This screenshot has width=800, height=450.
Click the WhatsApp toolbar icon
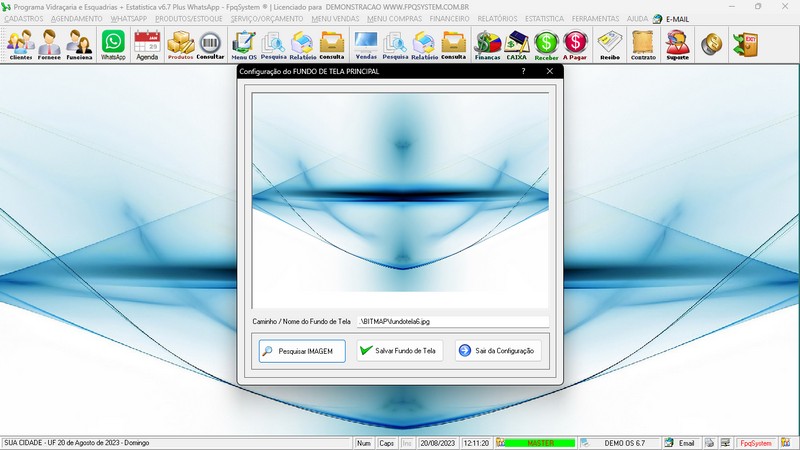click(x=114, y=45)
